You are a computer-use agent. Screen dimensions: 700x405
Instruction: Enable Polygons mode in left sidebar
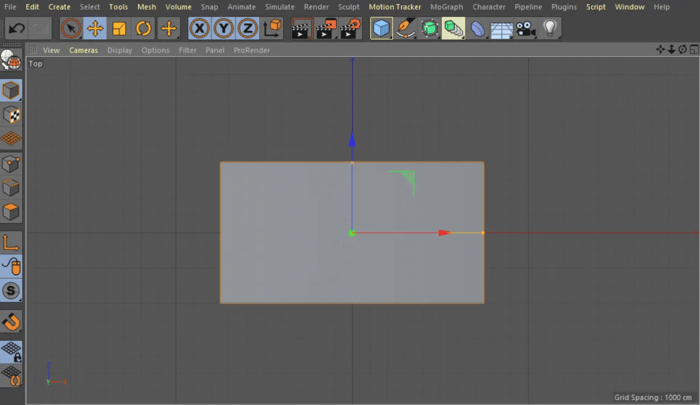tap(11, 212)
